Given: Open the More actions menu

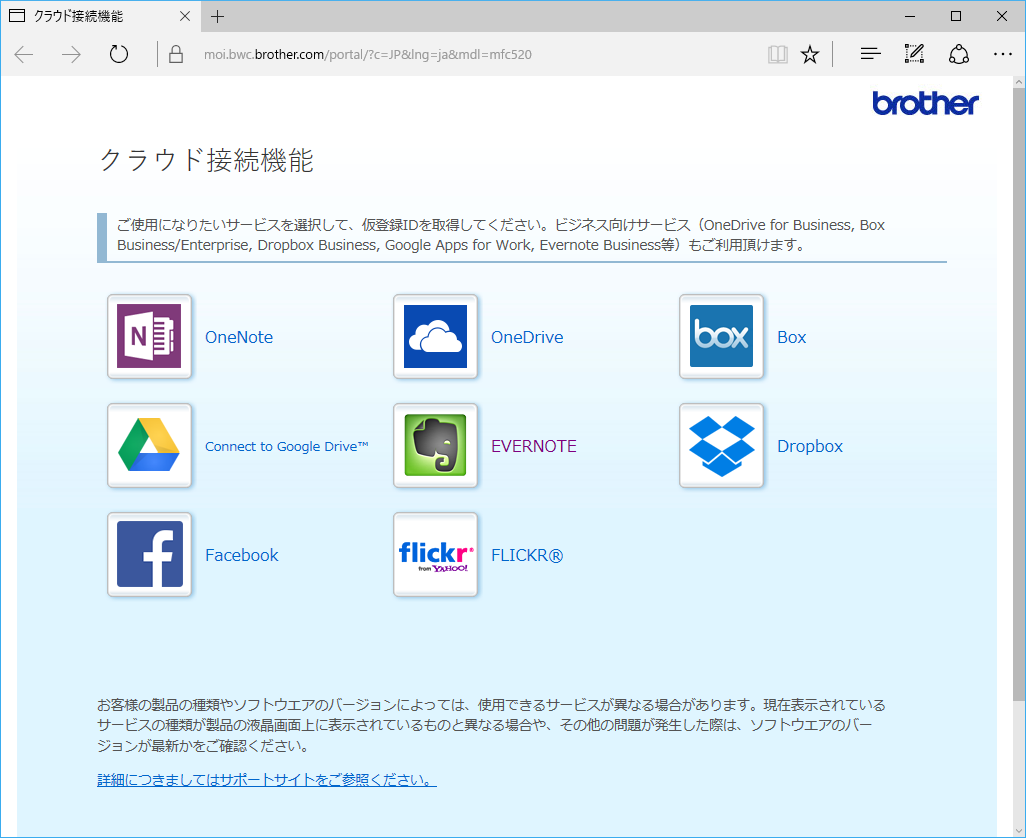Looking at the screenshot, I should click(x=1002, y=54).
